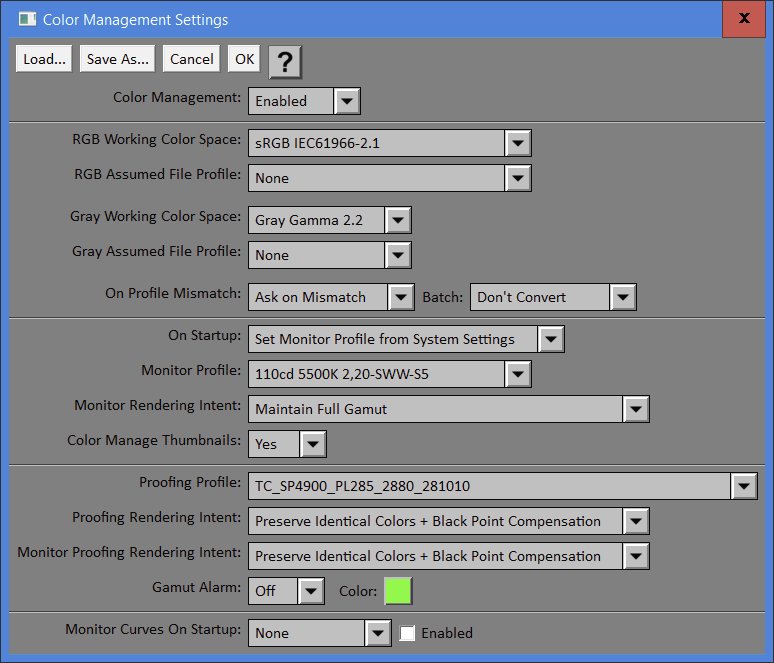
Task: Close the Color Management Settings window
Action: tap(743, 19)
